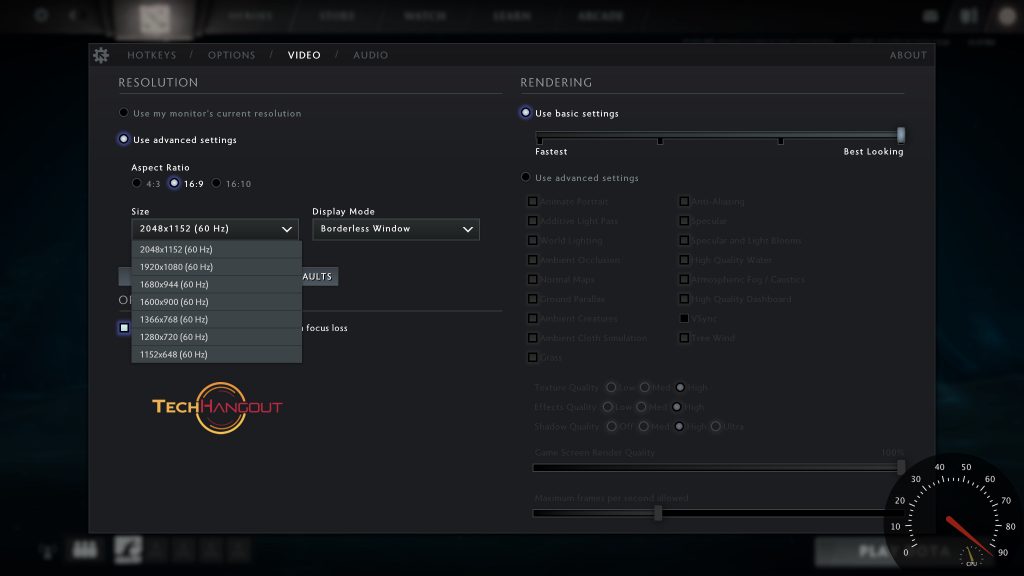Set Shadow Quality to Ultra
The image size is (1024, 576).
tap(716, 426)
